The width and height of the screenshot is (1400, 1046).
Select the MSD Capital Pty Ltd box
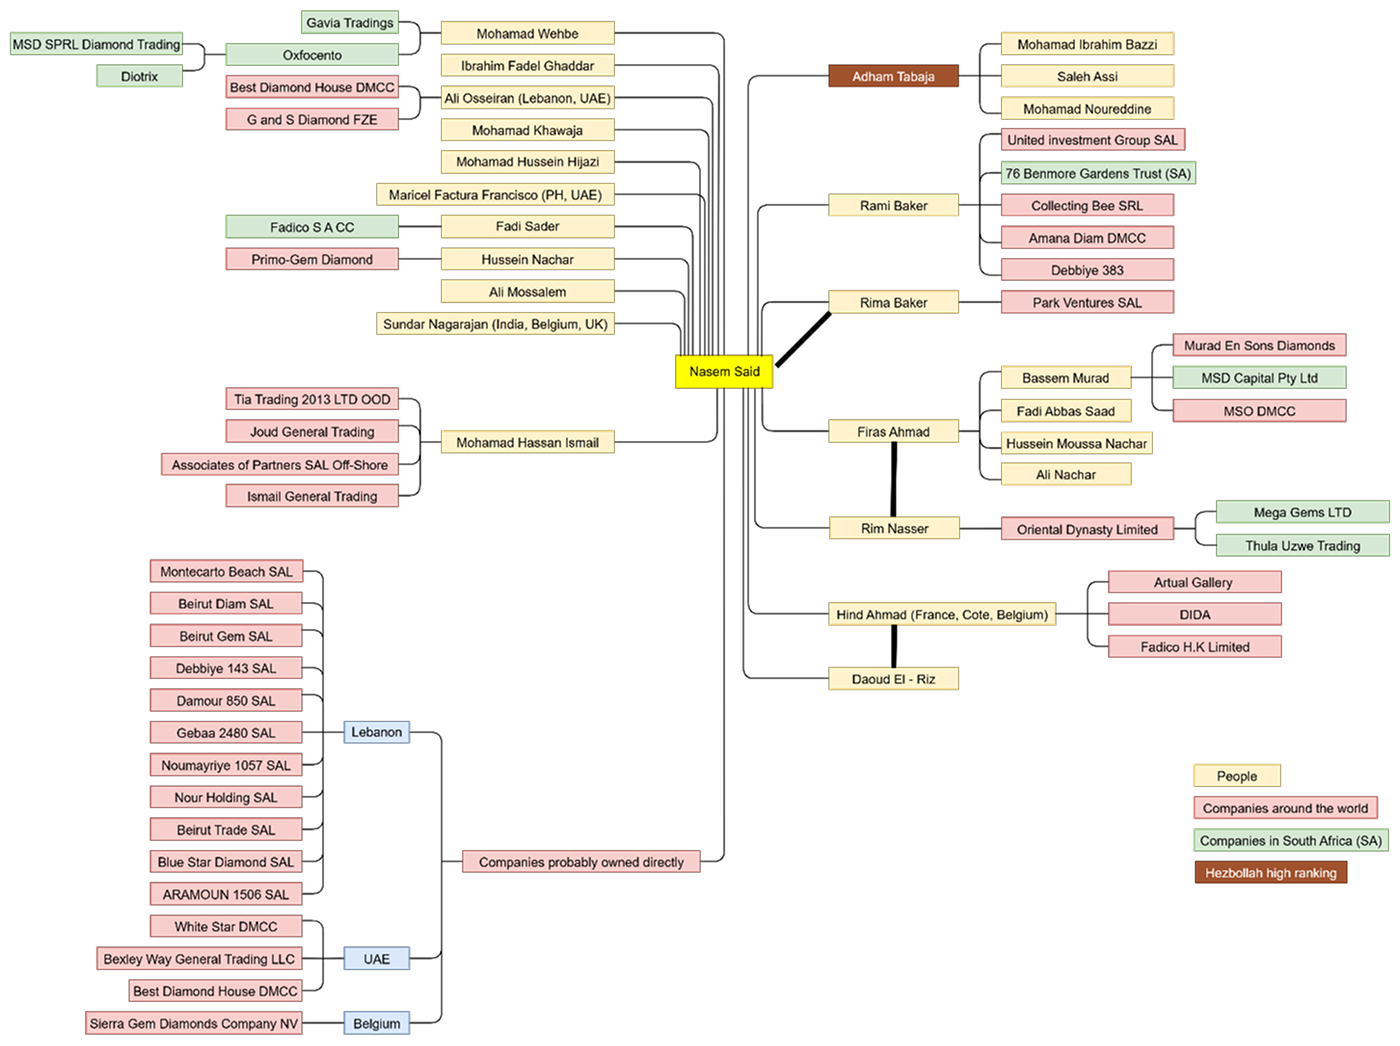click(1259, 378)
